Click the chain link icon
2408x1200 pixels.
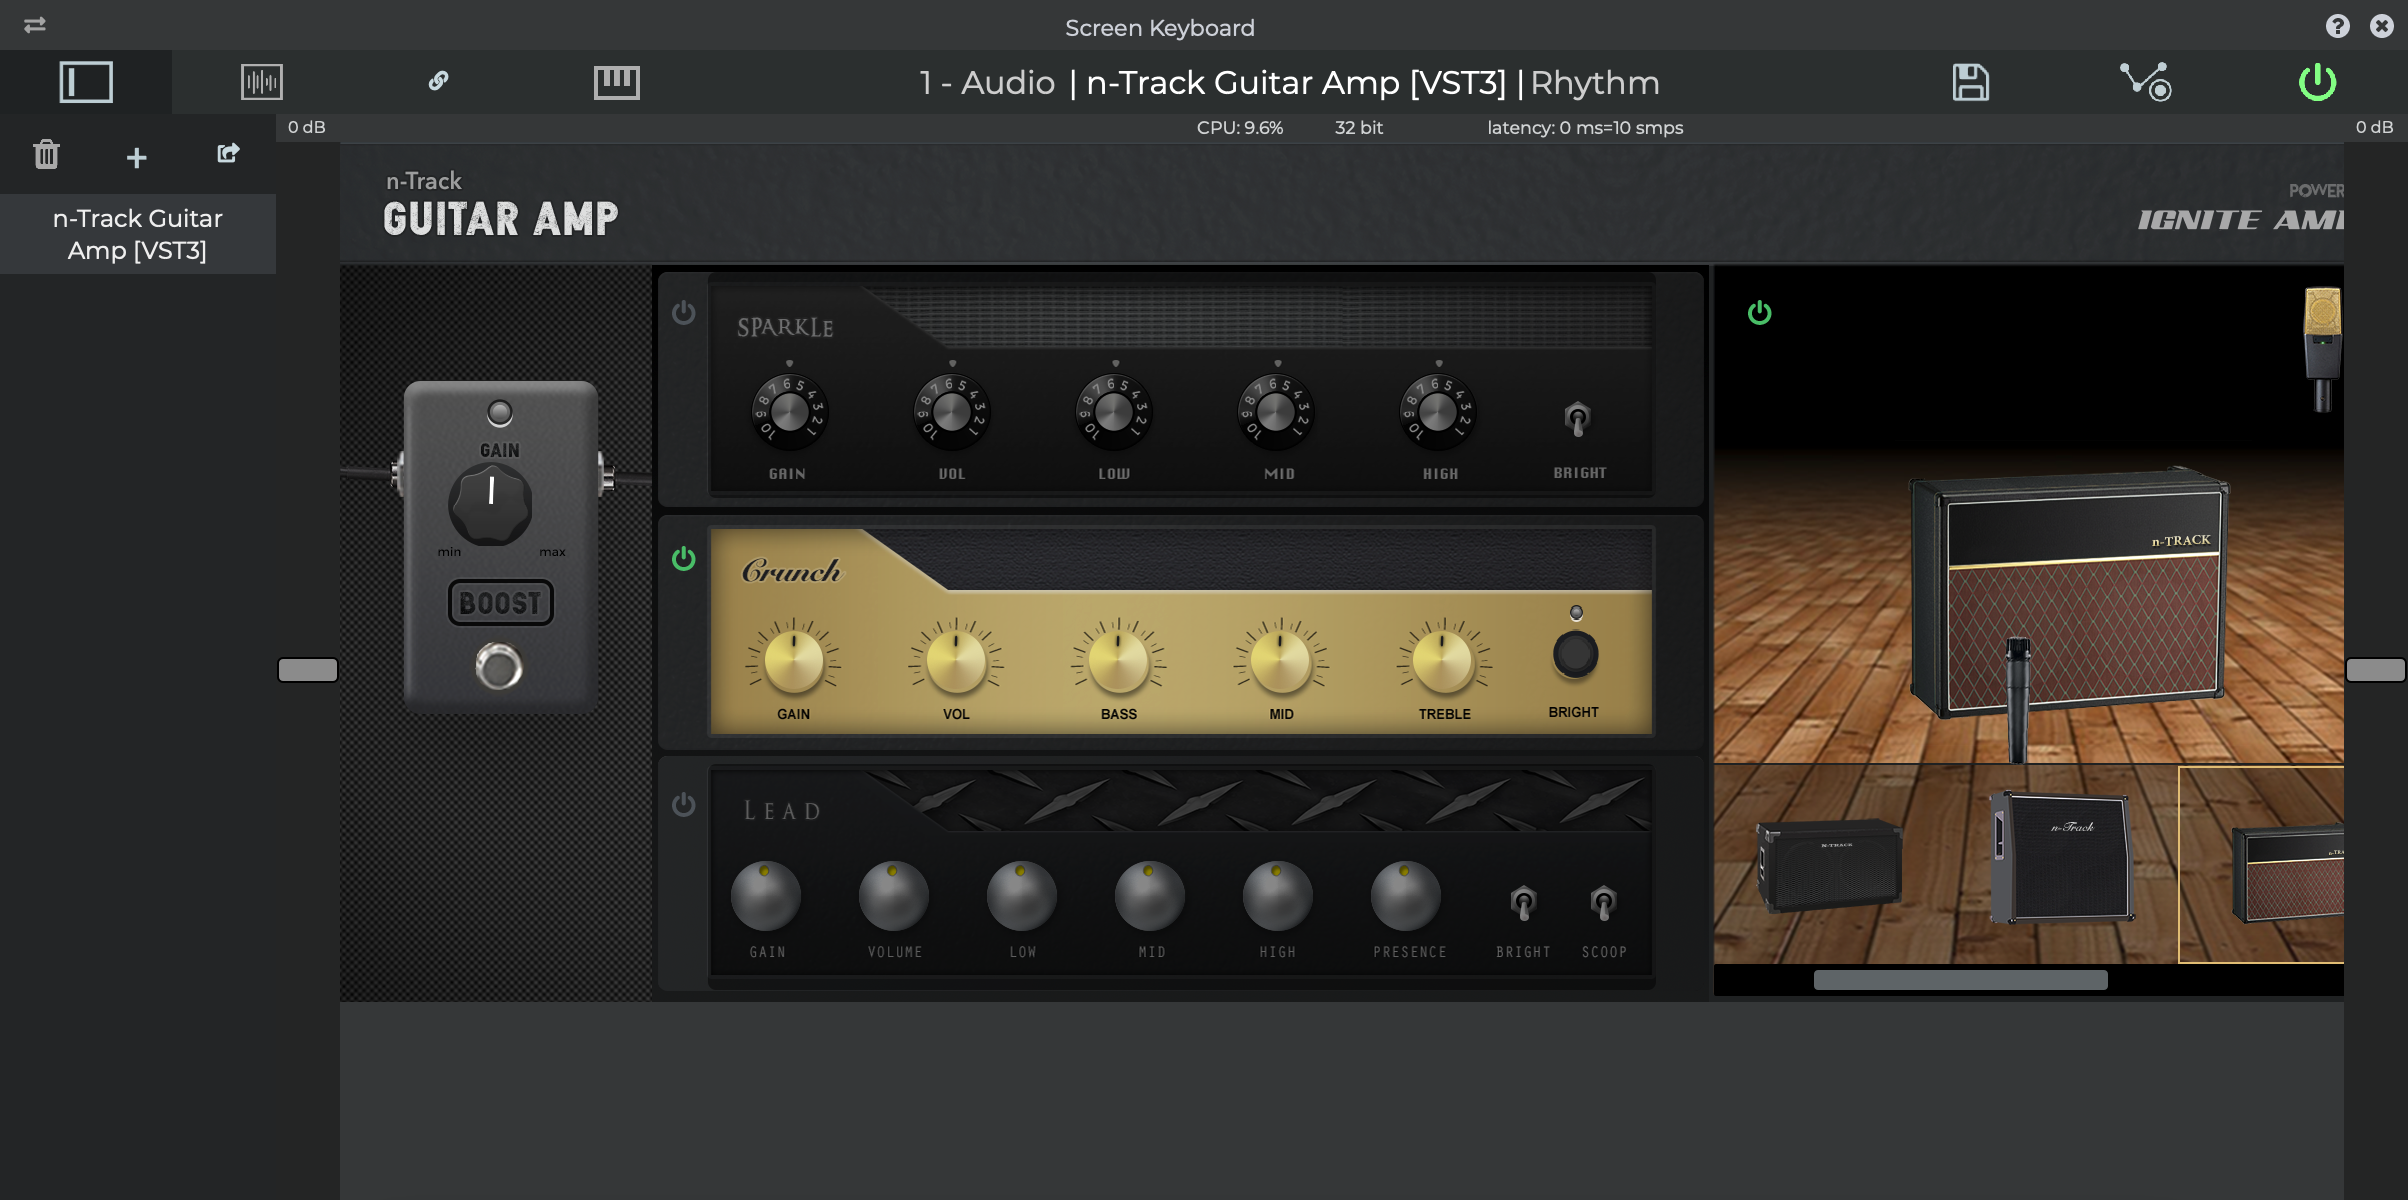pyautogui.click(x=438, y=81)
